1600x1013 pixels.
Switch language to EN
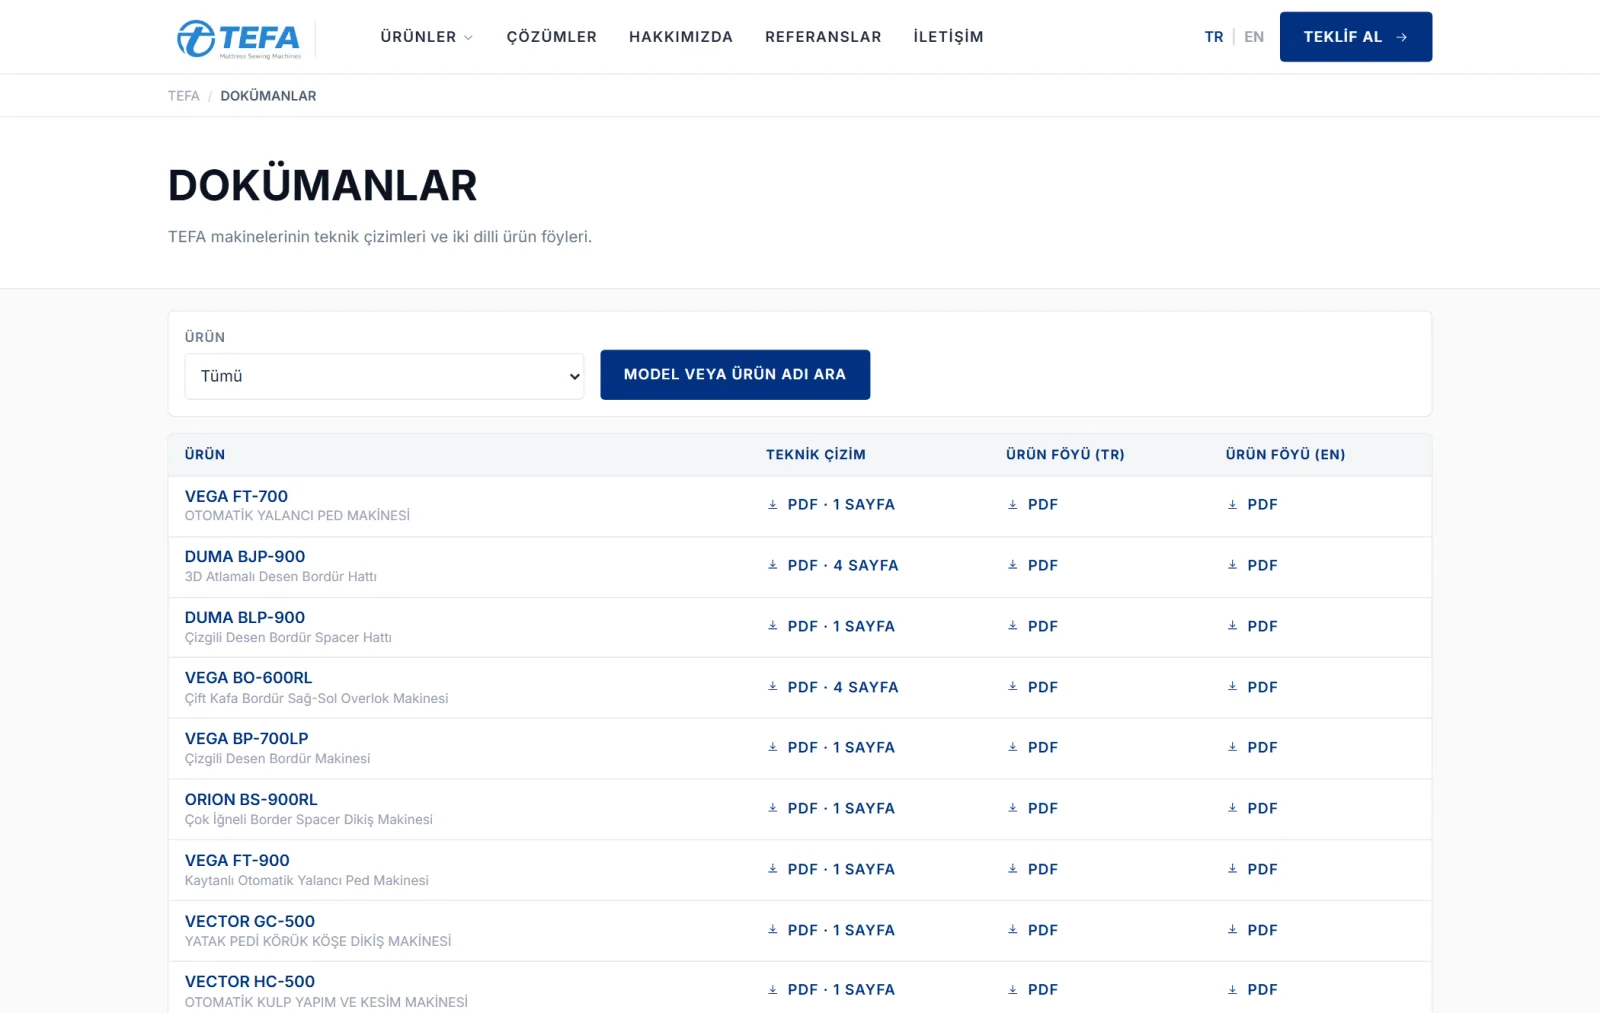(x=1254, y=37)
